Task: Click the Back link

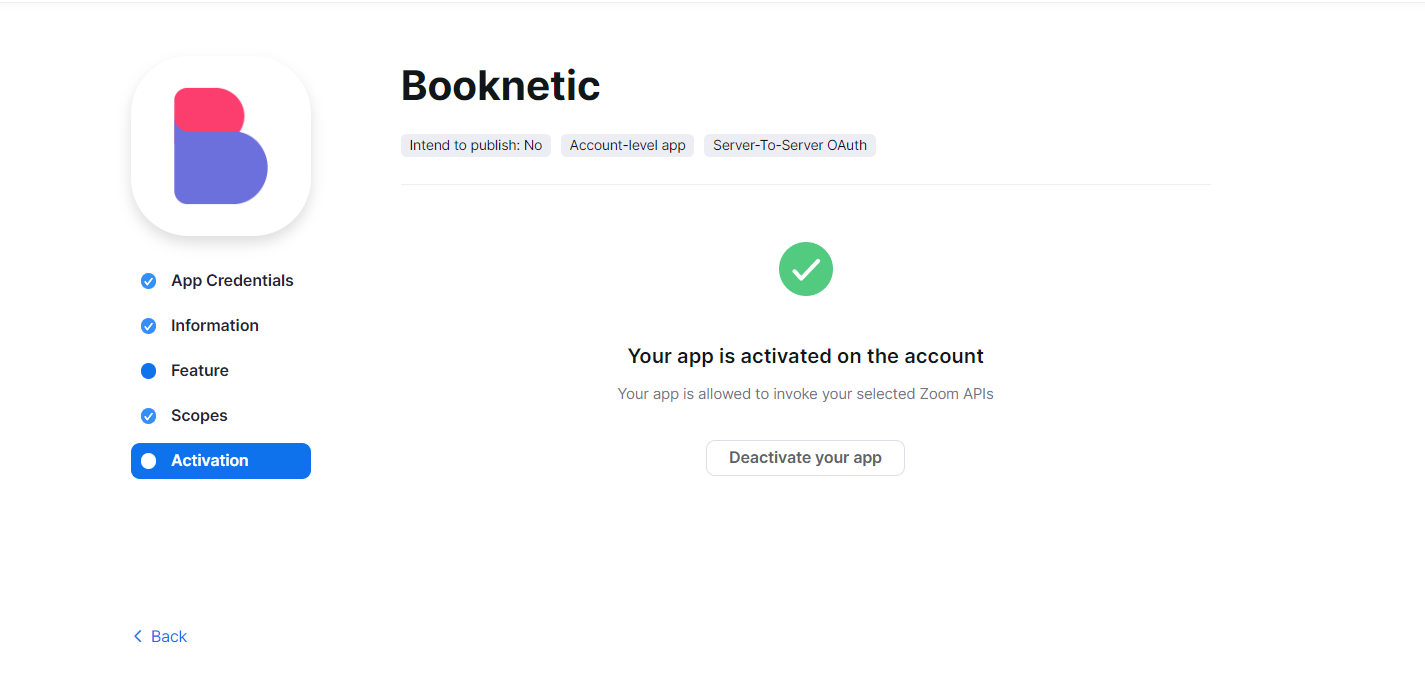Action: 168,637
